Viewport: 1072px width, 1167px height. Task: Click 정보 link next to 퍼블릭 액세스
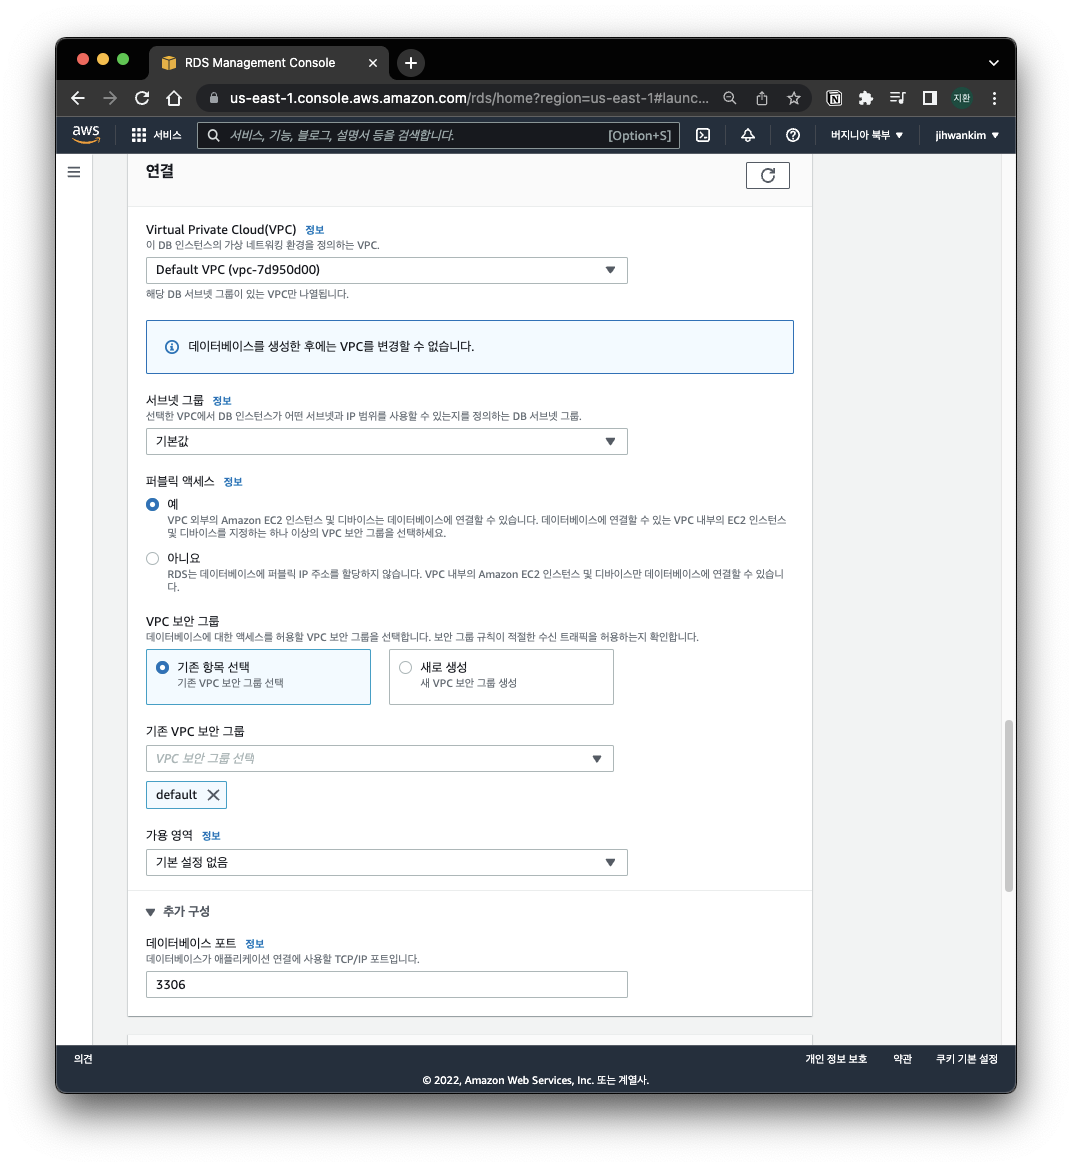(233, 482)
